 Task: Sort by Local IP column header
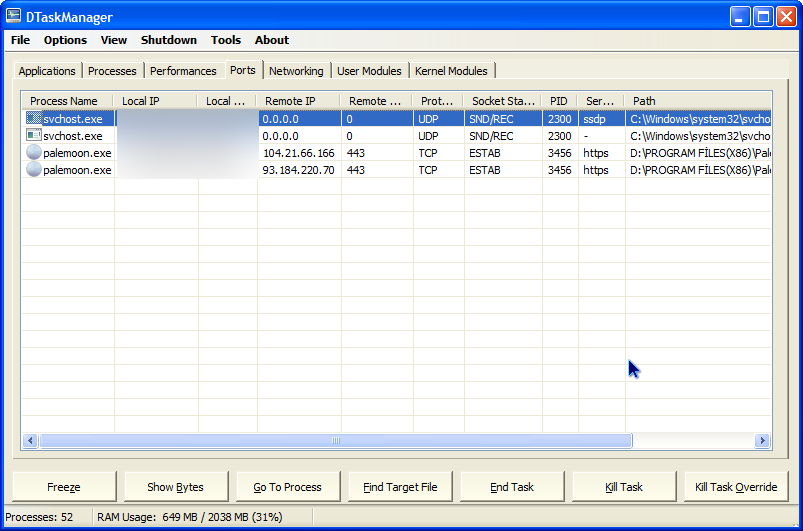pyautogui.click(x=156, y=101)
